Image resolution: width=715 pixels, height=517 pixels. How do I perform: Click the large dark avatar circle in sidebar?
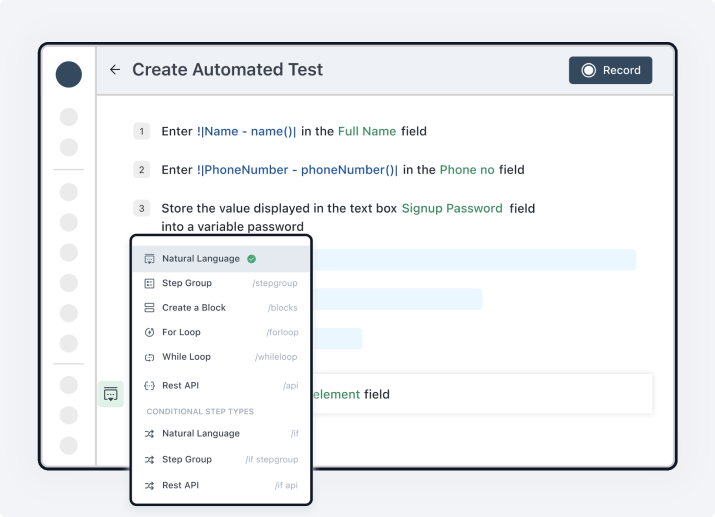coord(69,74)
